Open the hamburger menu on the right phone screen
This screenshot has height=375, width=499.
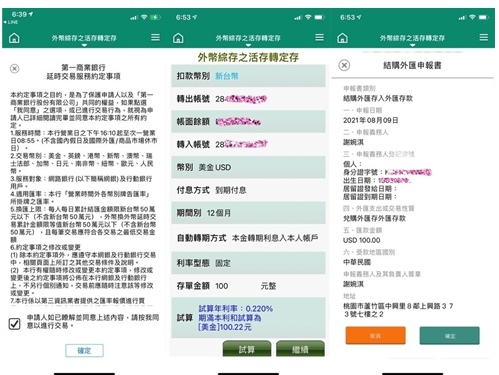pos(484,37)
